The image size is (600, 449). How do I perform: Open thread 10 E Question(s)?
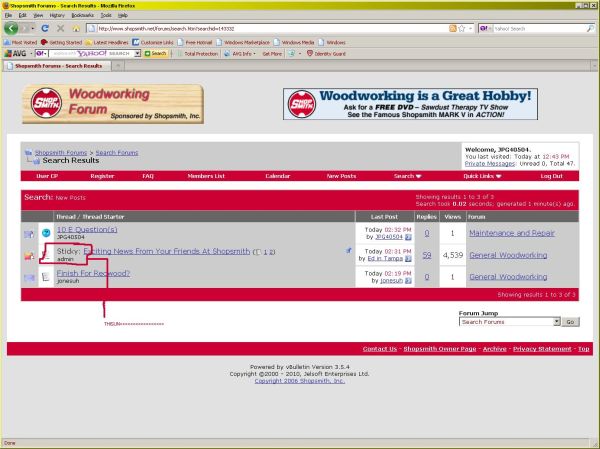coord(87,230)
